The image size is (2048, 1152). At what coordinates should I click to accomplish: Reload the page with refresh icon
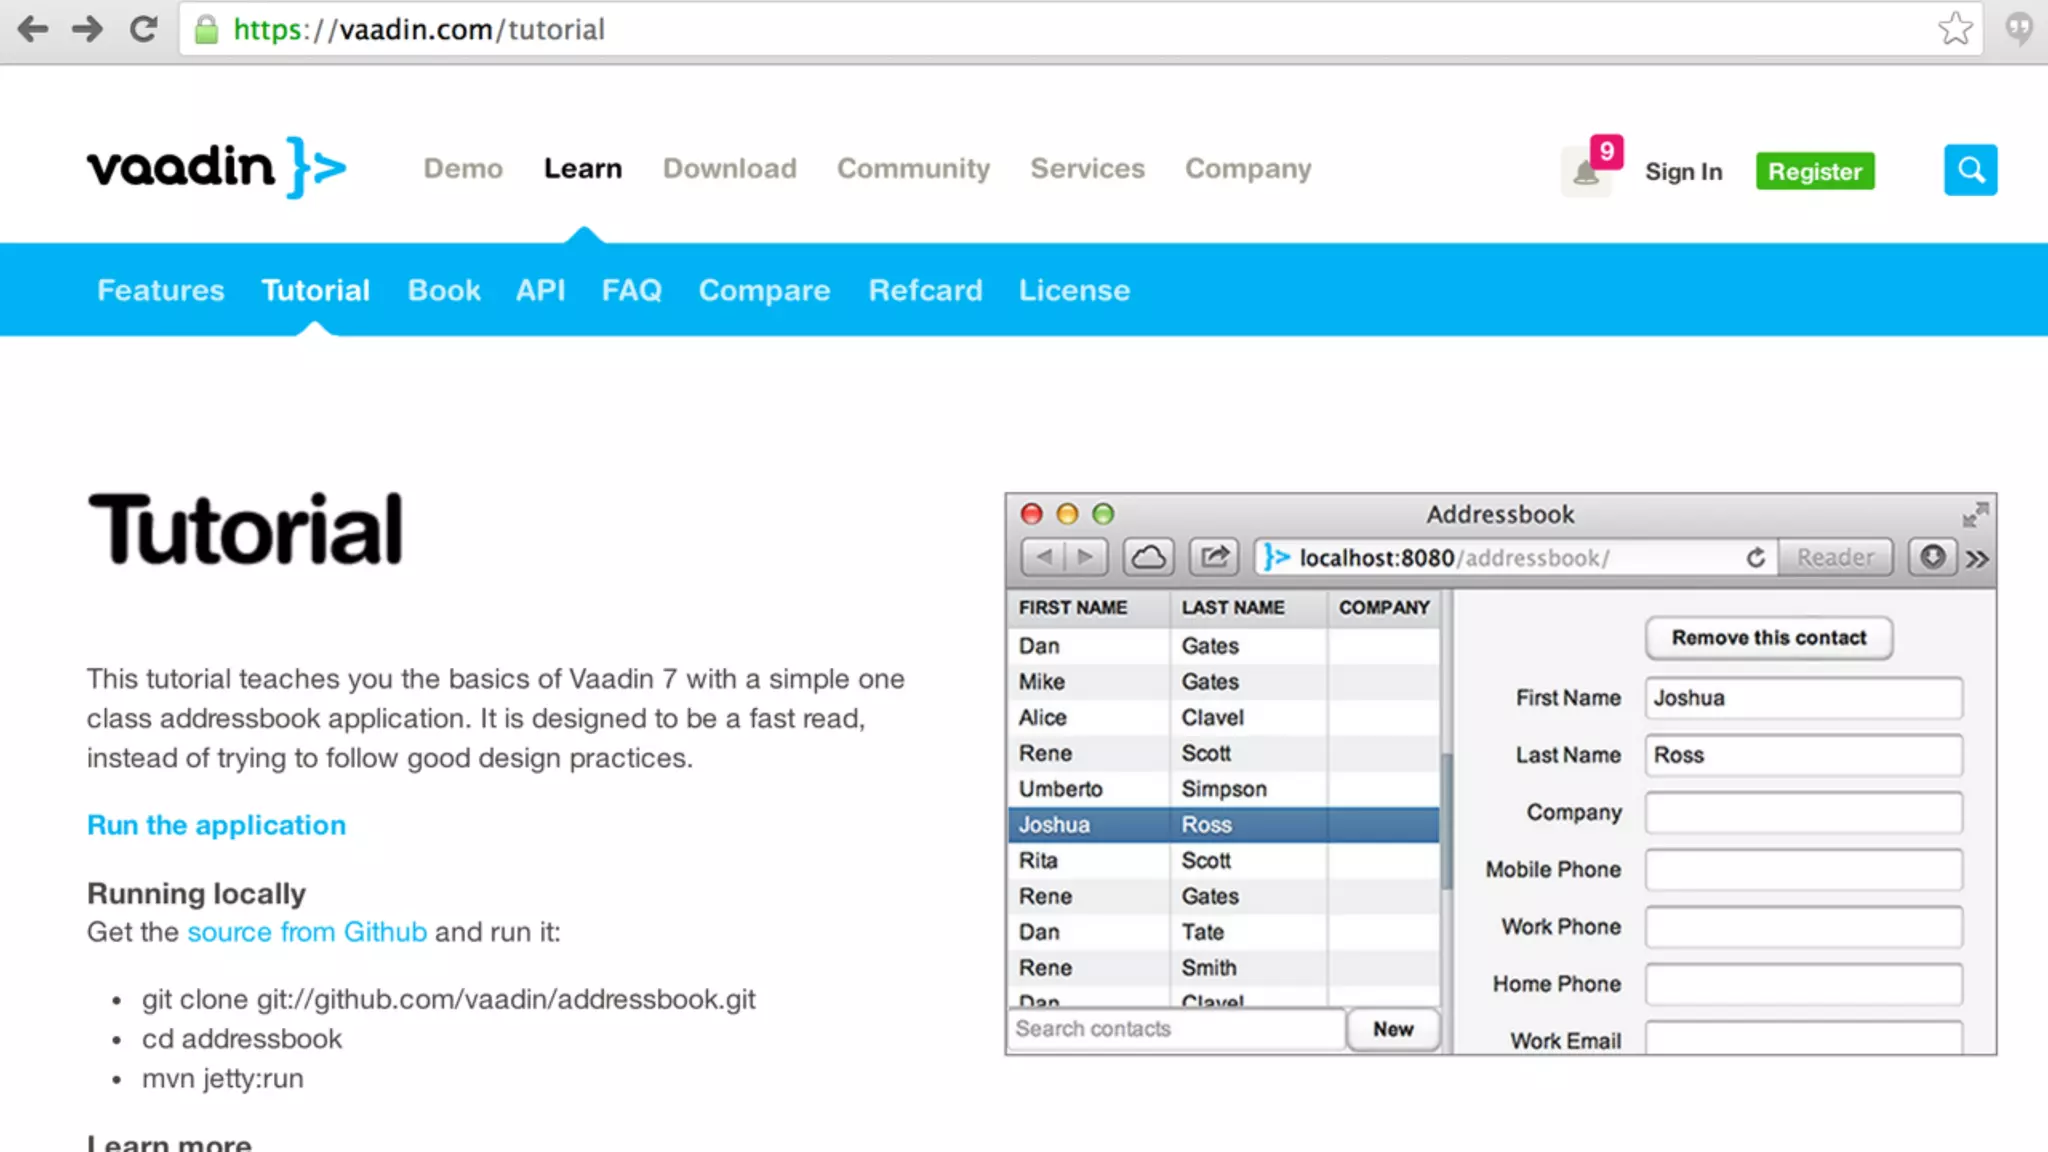[143, 29]
